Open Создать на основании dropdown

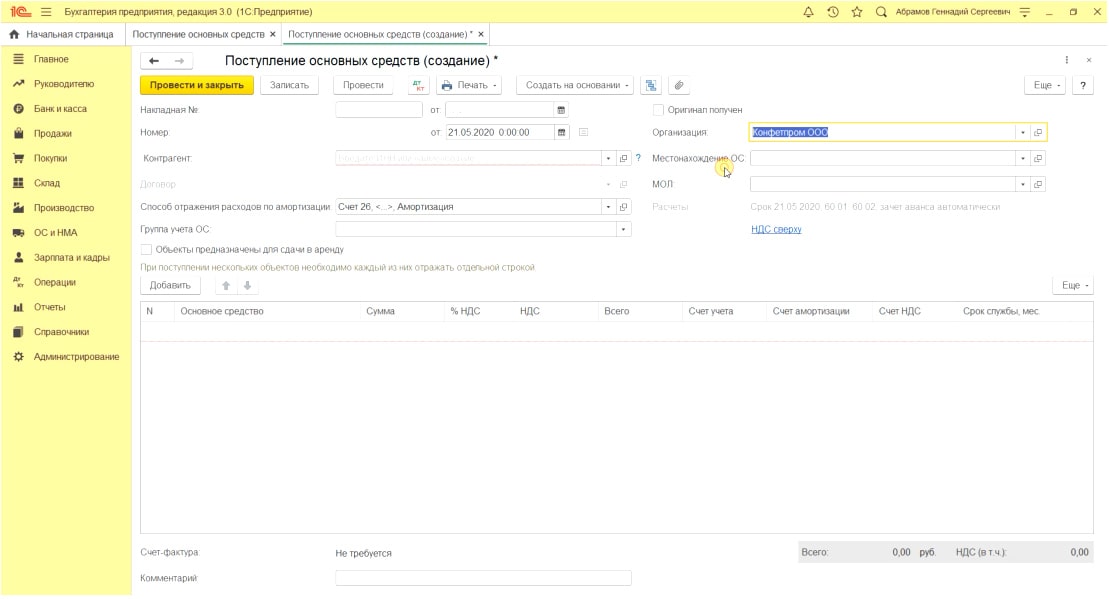(575, 86)
